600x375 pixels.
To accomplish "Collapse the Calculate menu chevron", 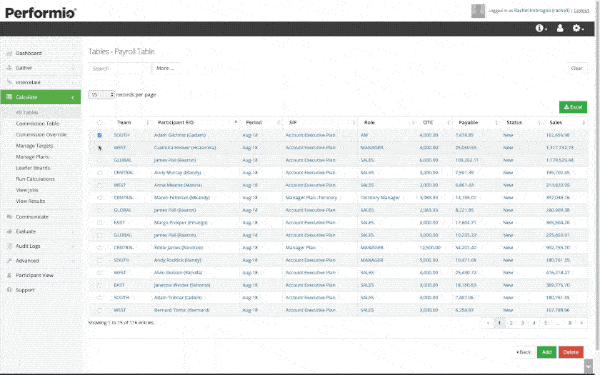I will pos(73,97).
